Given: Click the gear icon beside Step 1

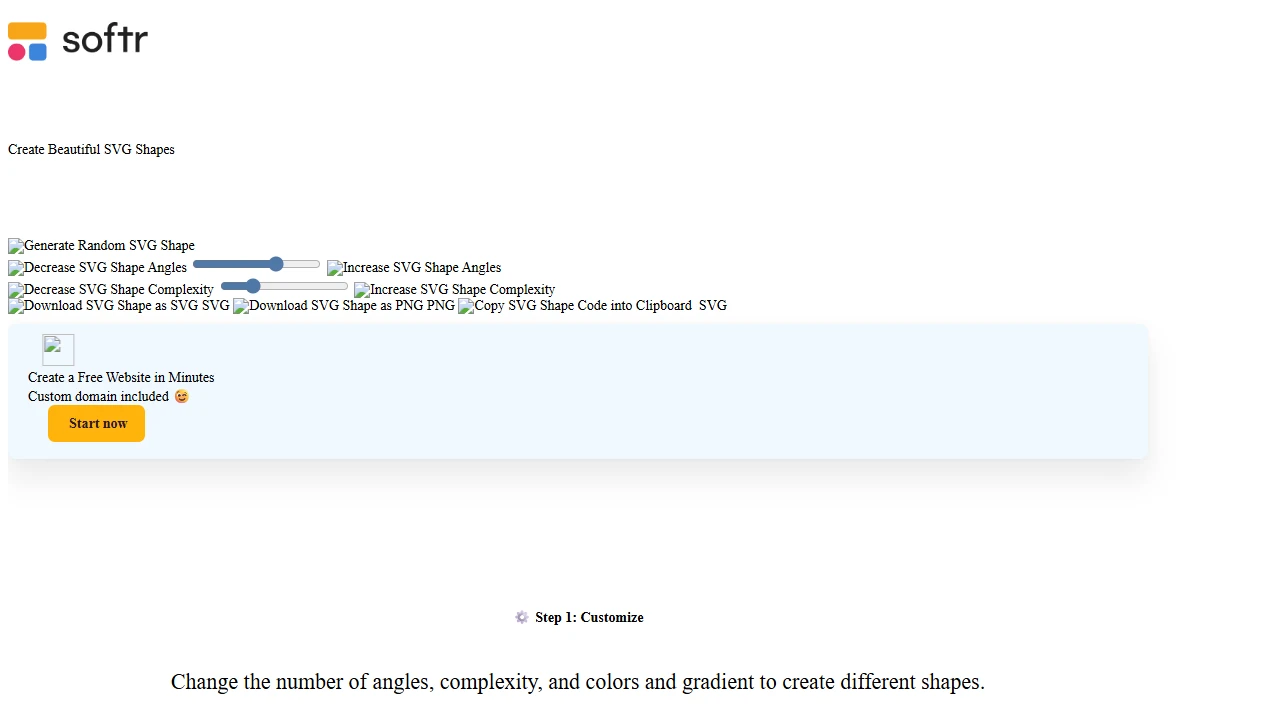Looking at the screenshot, I should [x=521, y=618].
